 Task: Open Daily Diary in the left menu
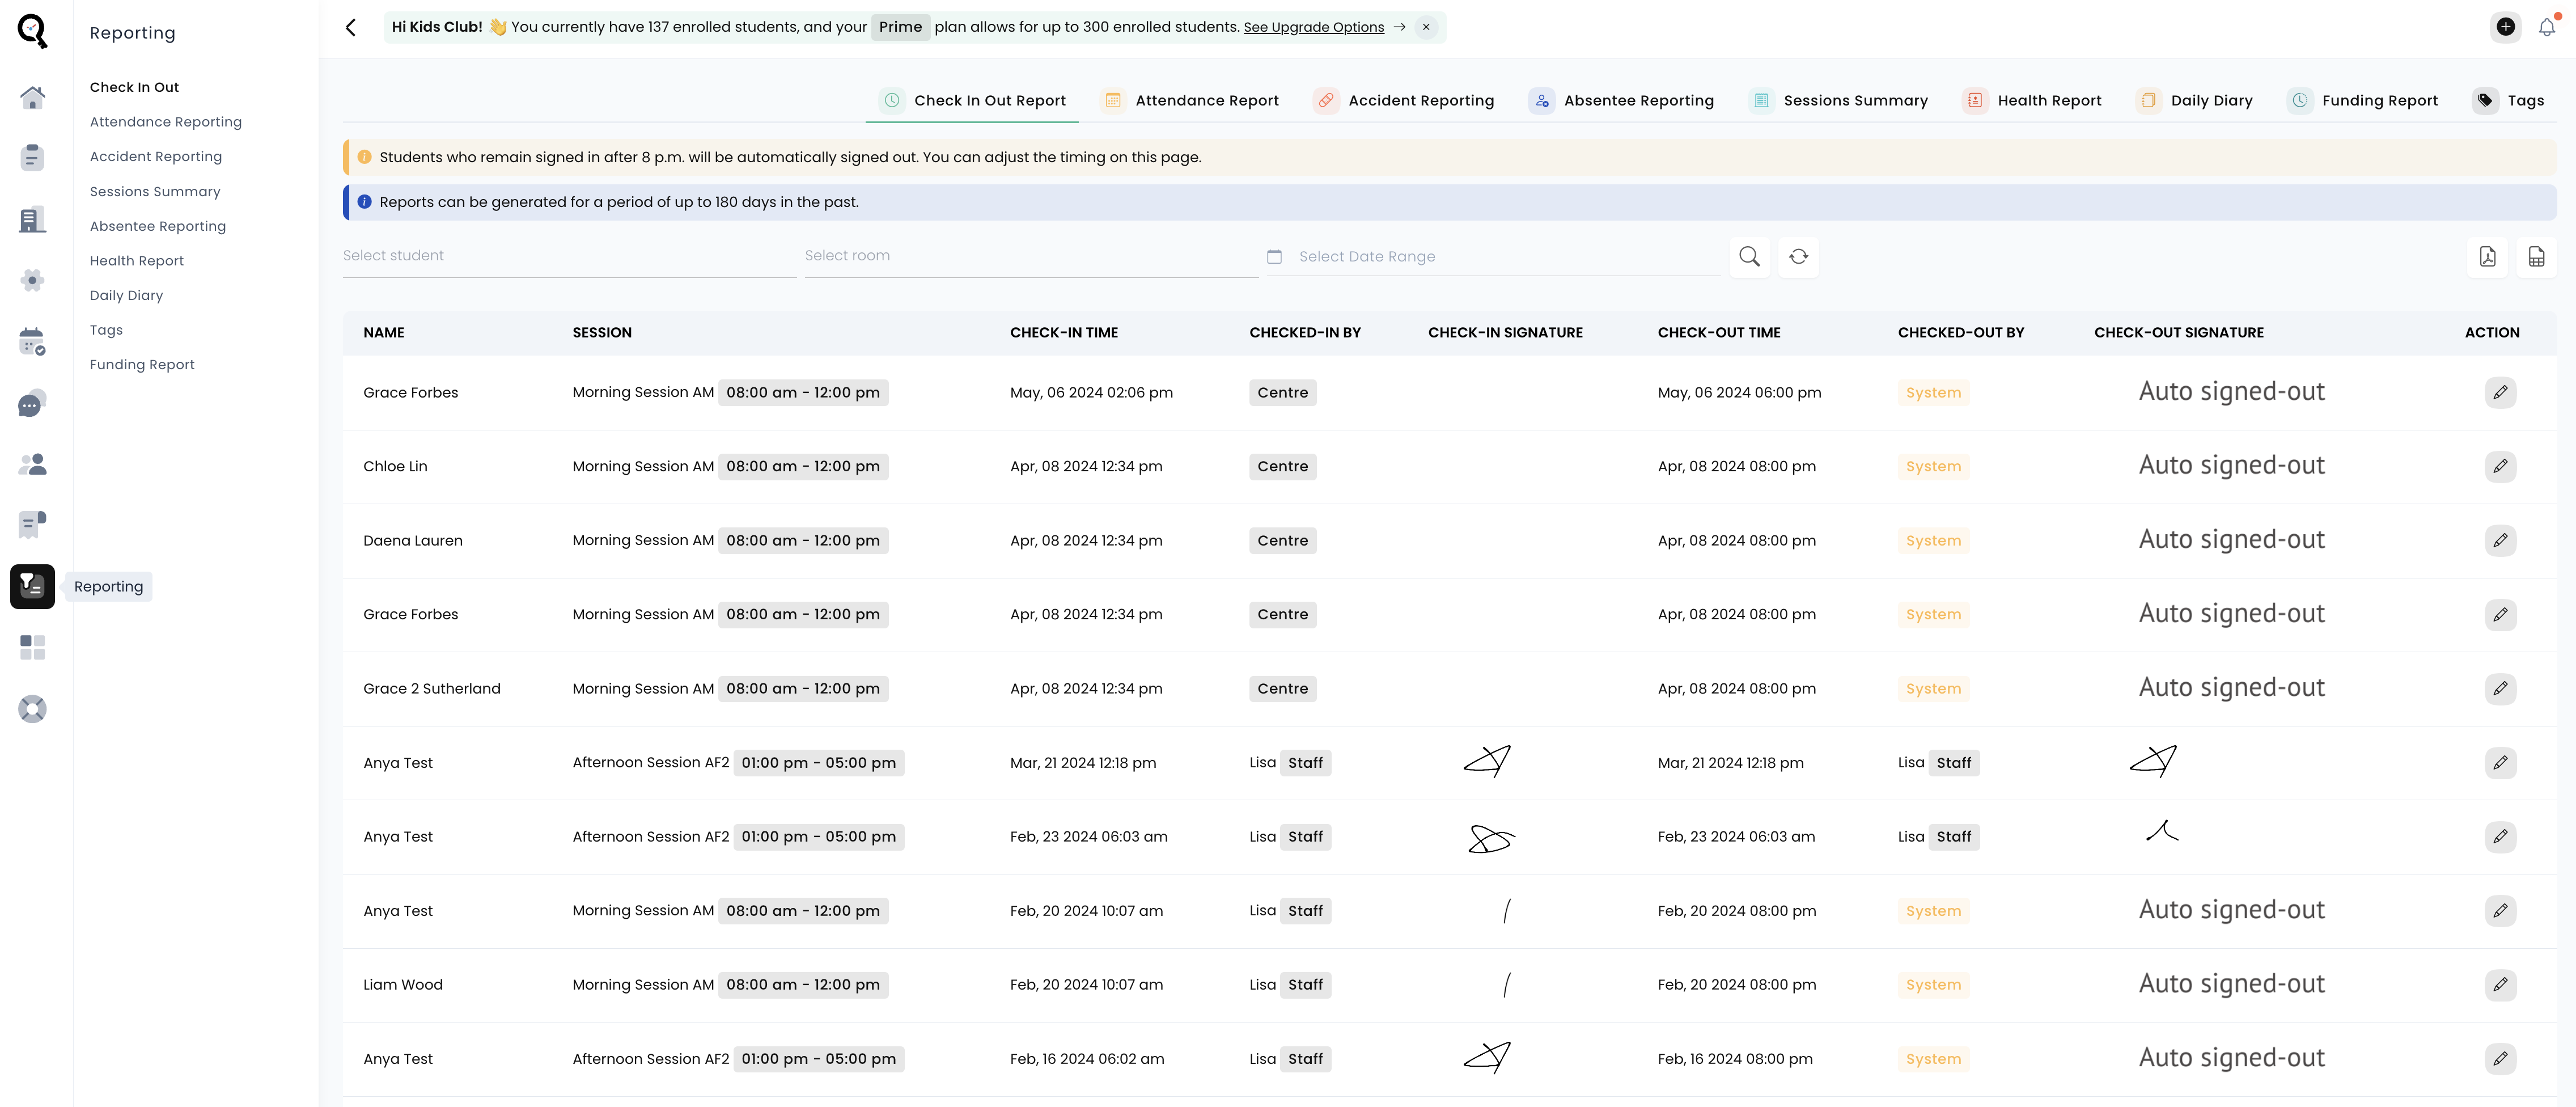(126, 295)
